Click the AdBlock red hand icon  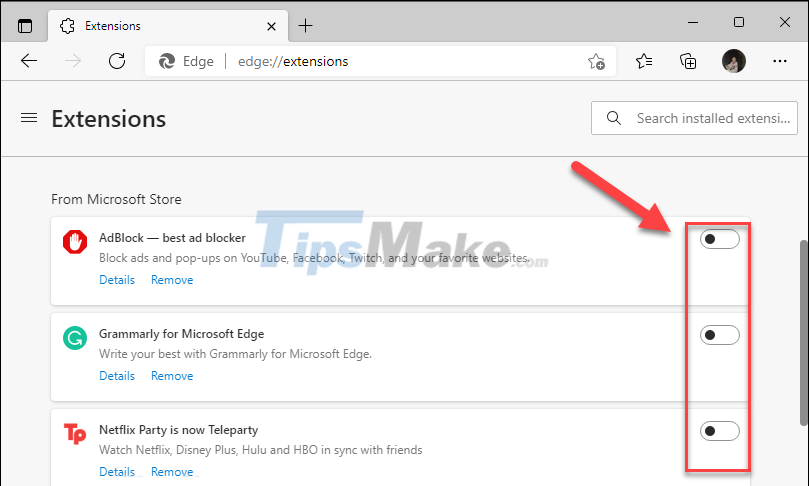75,242
